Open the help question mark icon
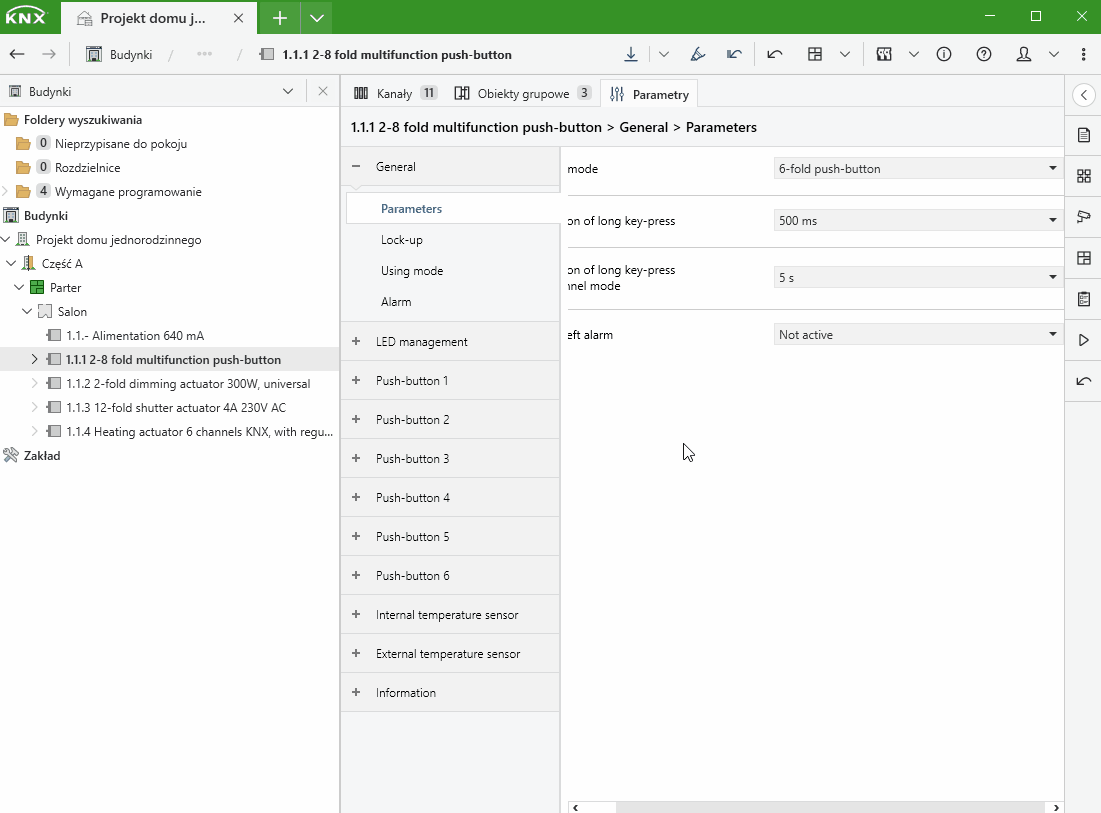The width and height of the screenshot is (1101, 813). [x=984, y=55]
